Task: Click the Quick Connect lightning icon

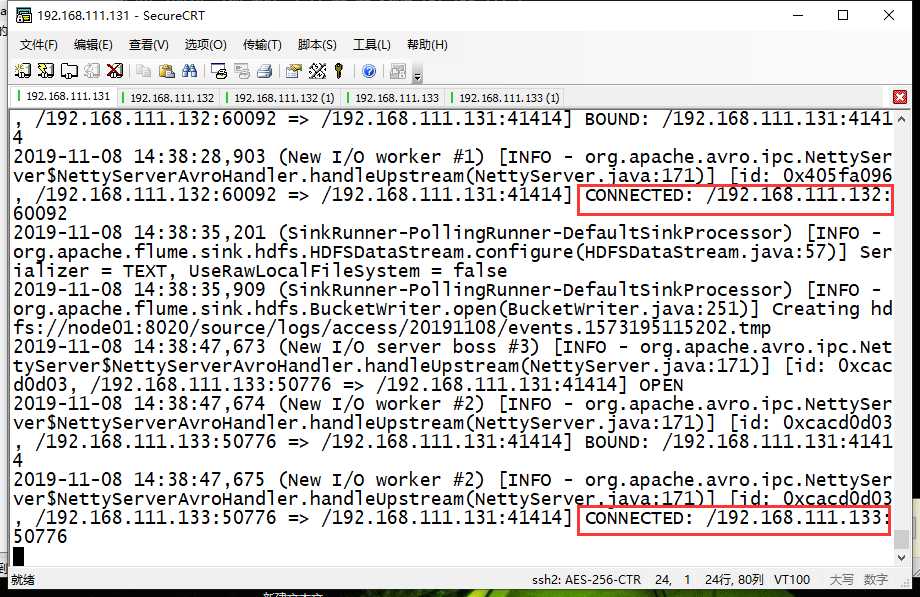Action: pos(46,71)
